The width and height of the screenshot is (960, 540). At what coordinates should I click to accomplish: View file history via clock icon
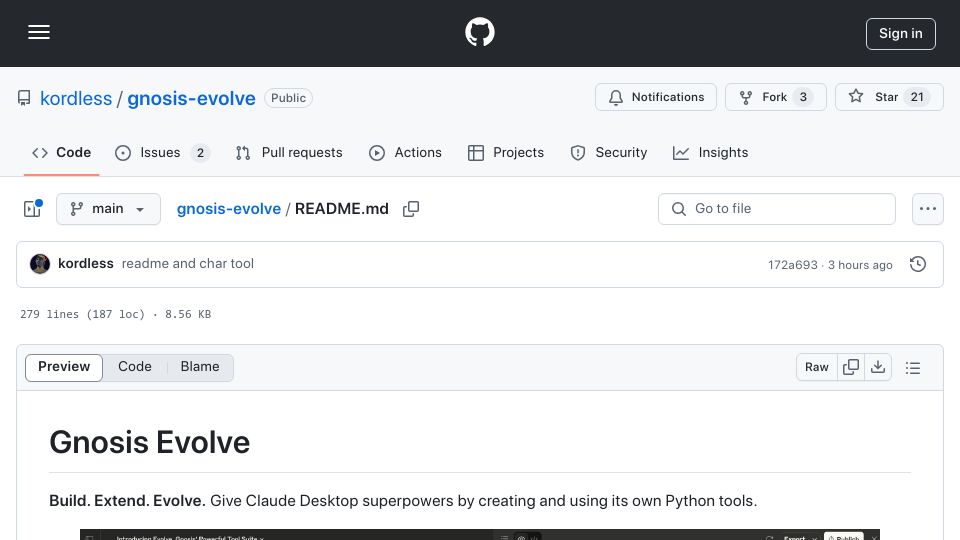pos(918,264)
